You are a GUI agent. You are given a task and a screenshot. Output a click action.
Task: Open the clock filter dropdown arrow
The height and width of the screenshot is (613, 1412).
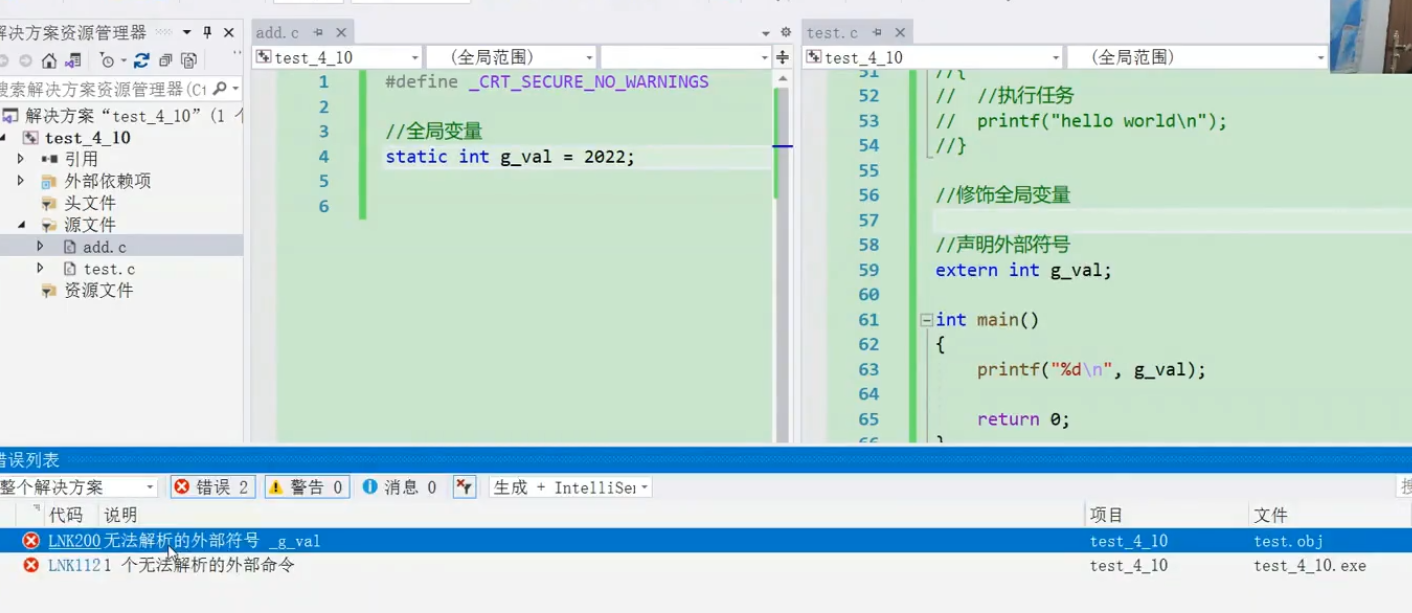point(122,62)
